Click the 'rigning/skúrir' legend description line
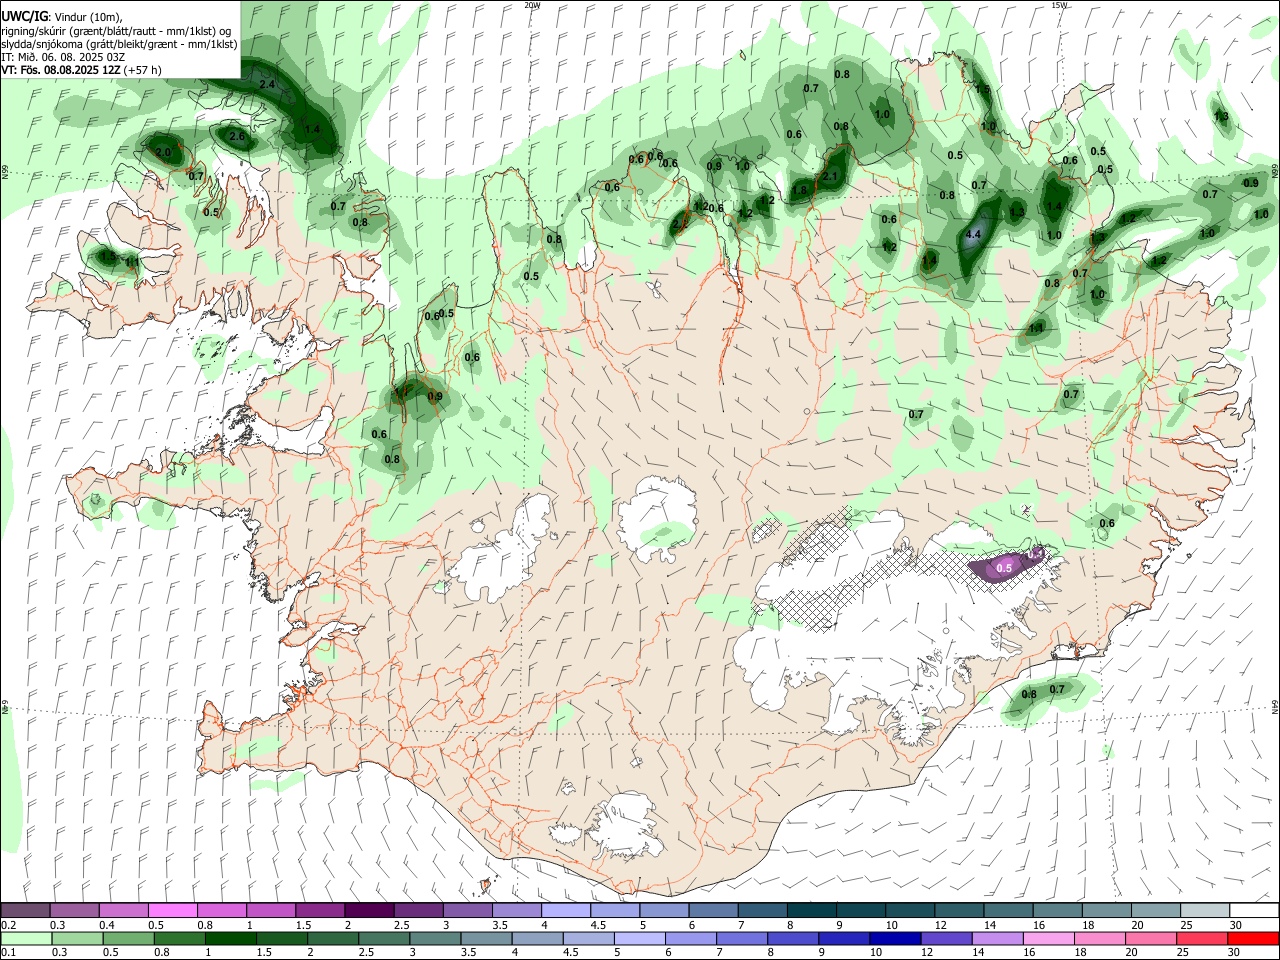Screen dimensions: 1280x960 [118, 30]
